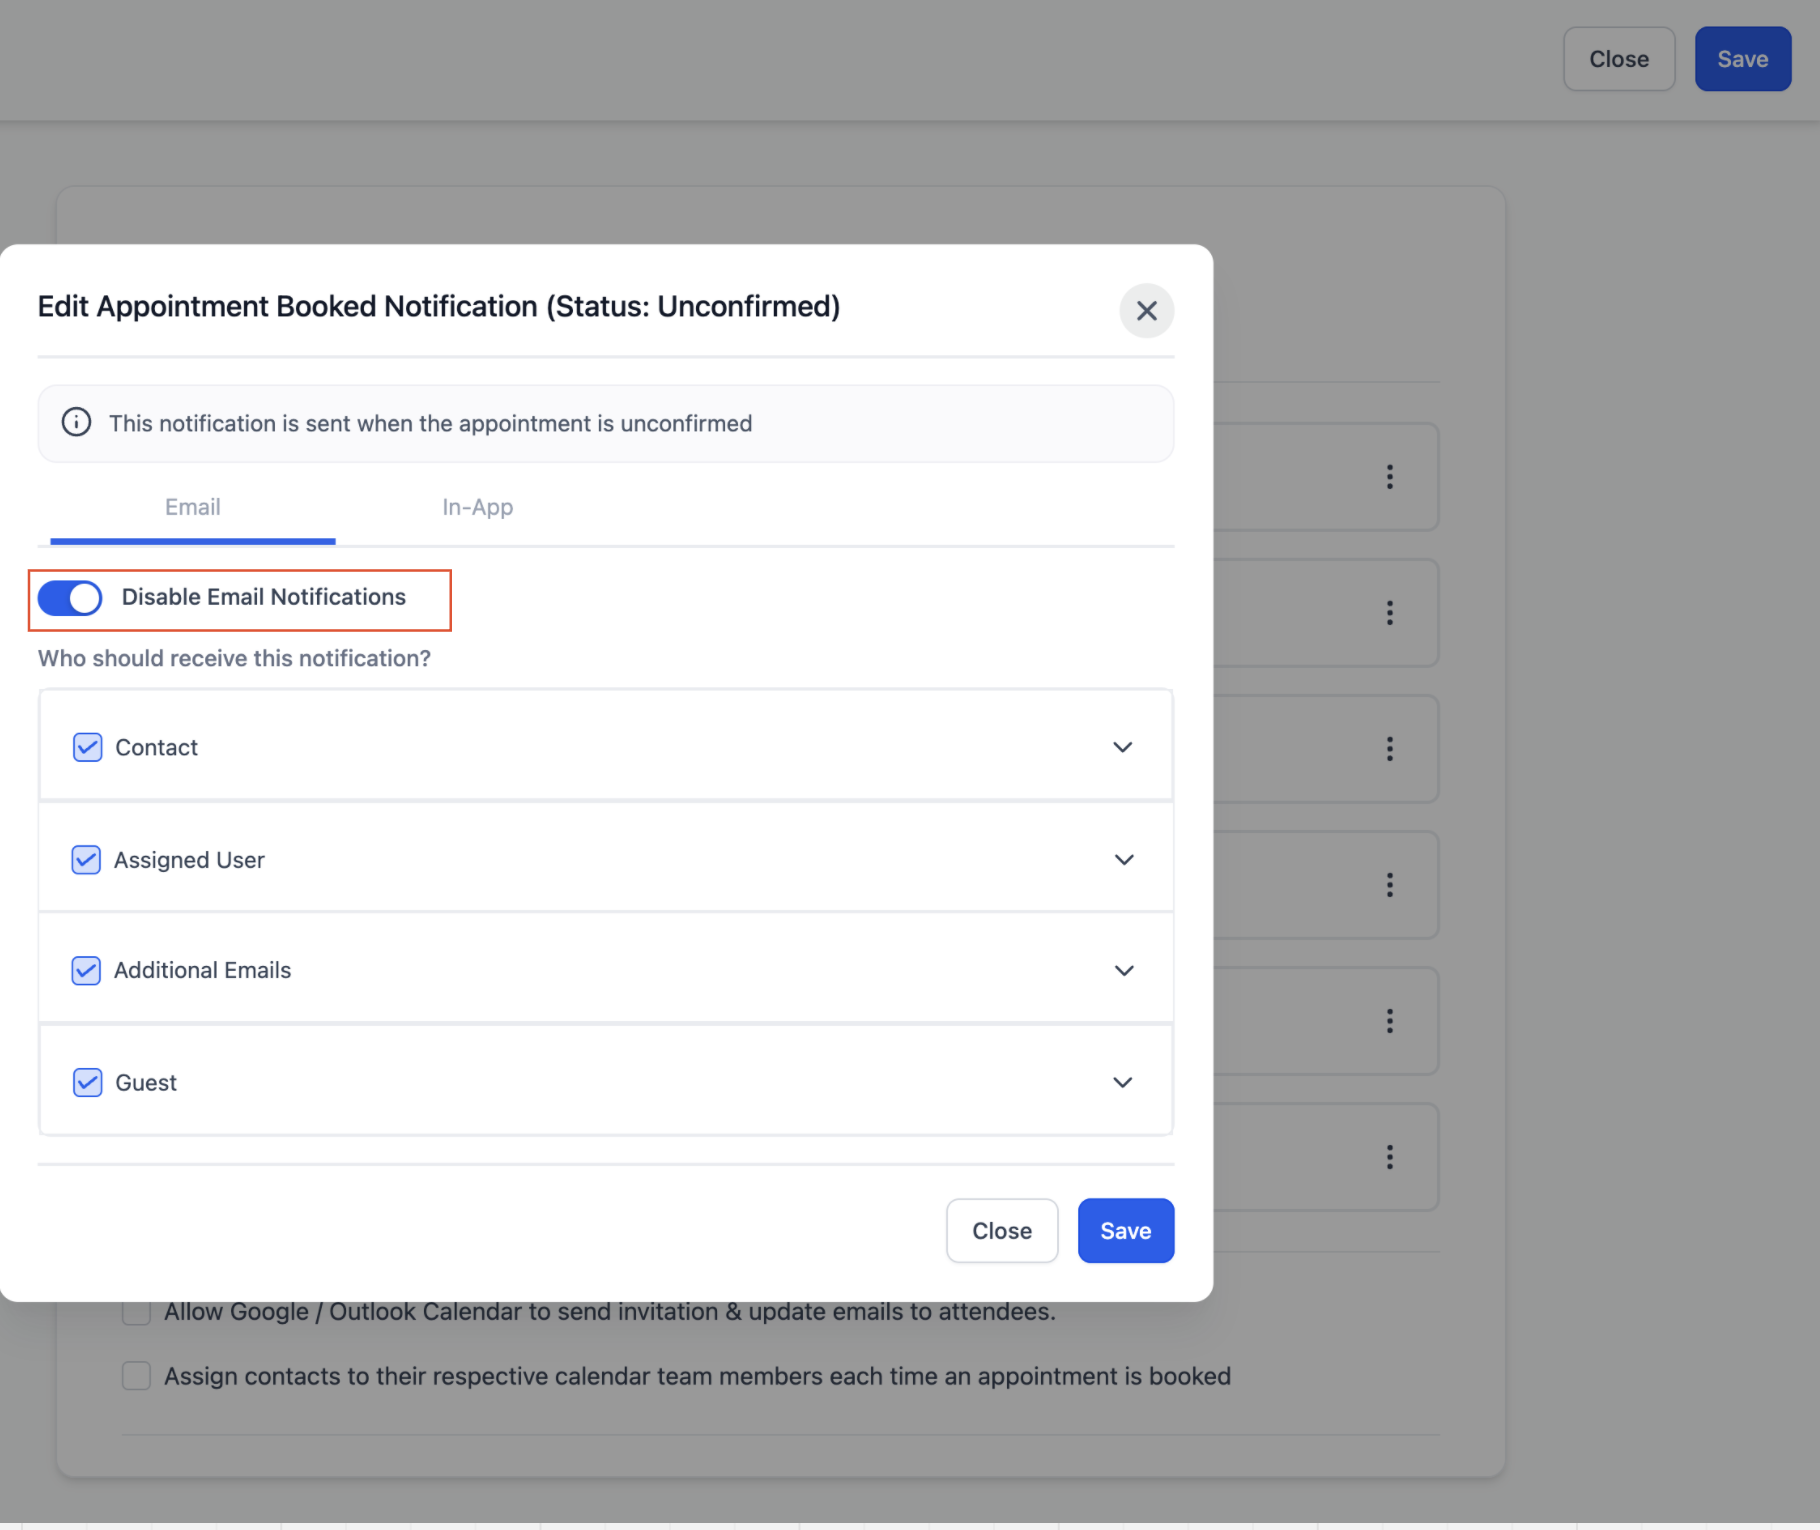This screenshot has width=1820, height=1530.
Task: Toggle Disable Email Notifications switch
Action: 70,598
